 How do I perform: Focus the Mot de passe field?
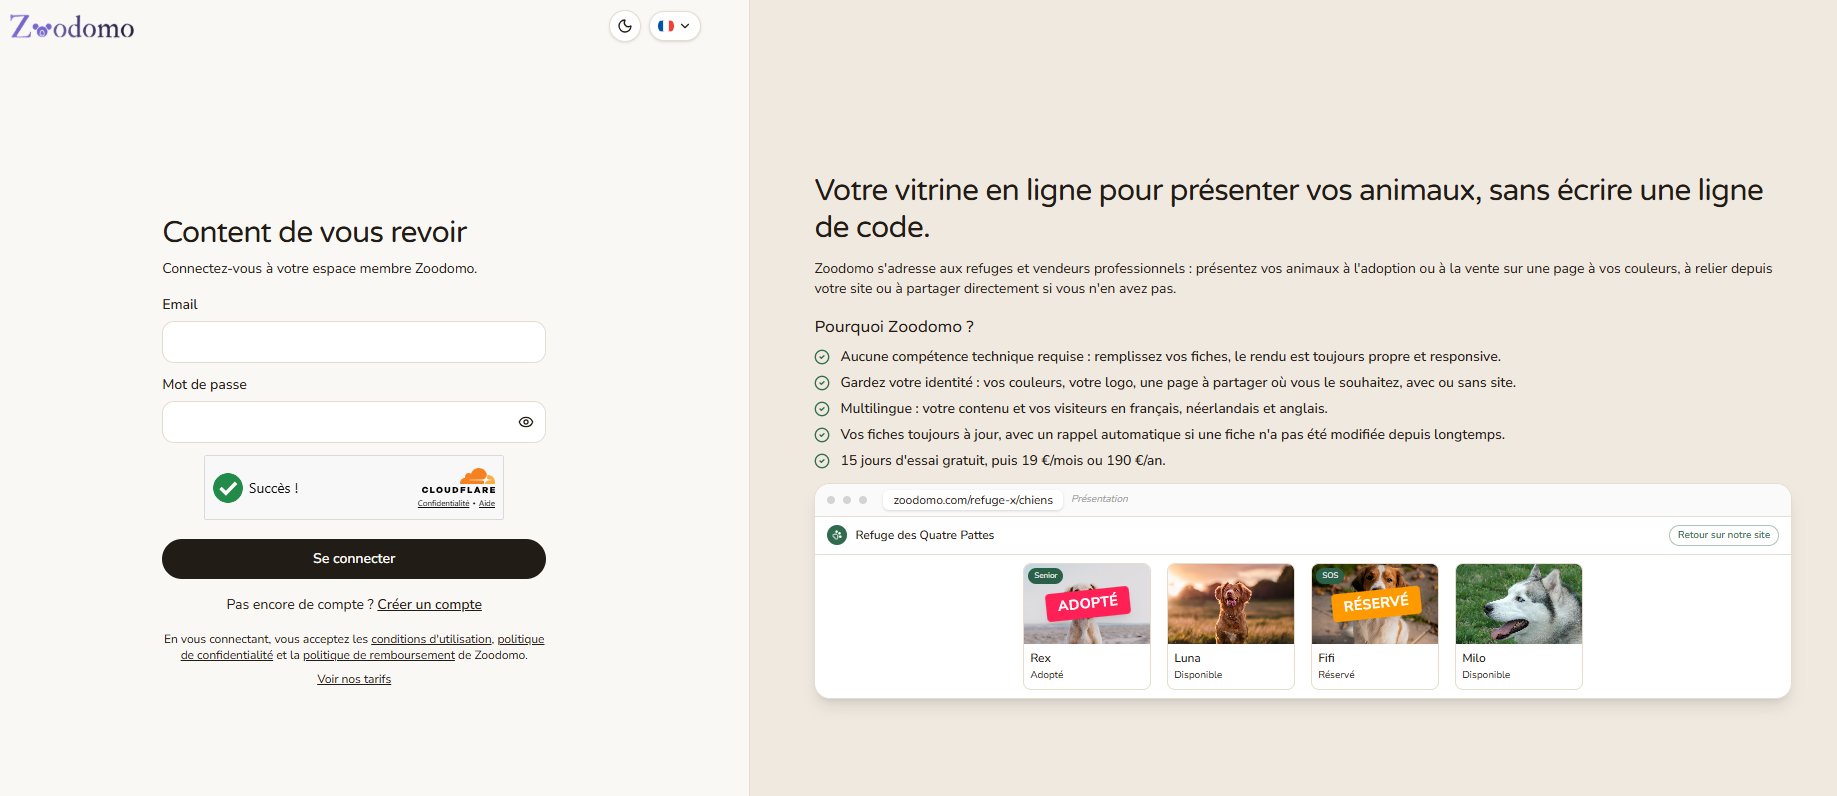(354, 422)
